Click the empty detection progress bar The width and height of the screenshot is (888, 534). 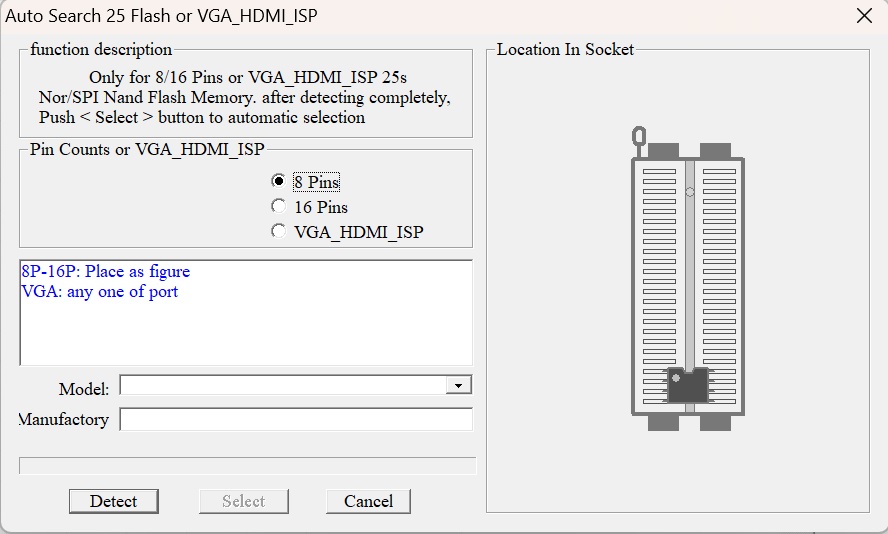tap(248, 466)
